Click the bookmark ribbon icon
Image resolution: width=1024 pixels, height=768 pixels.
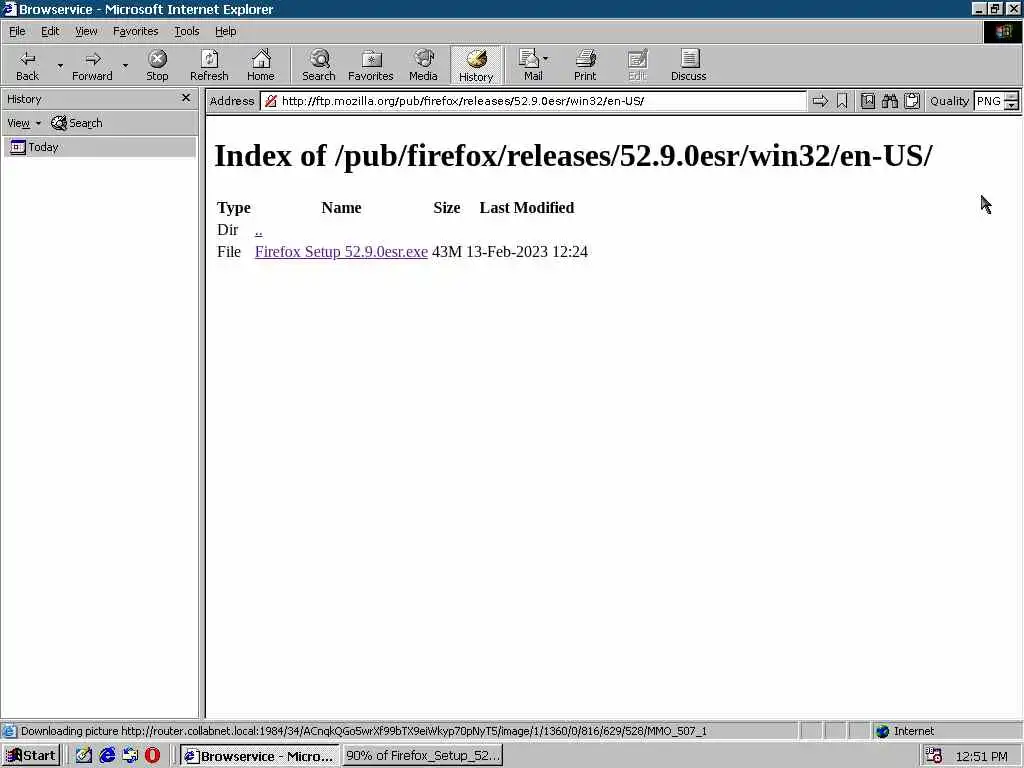[842, 101]
